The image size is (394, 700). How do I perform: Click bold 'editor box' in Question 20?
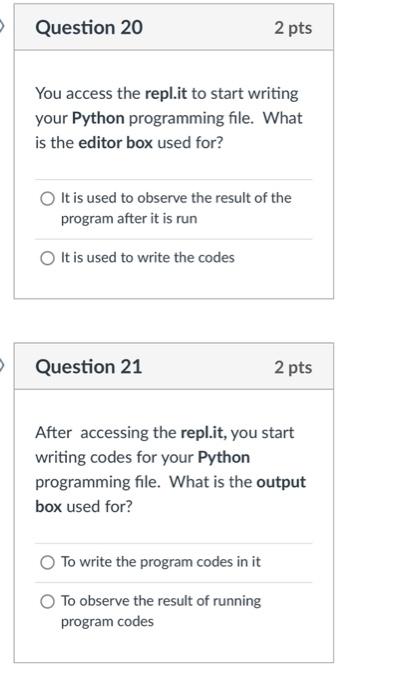[x=116, y=143]
